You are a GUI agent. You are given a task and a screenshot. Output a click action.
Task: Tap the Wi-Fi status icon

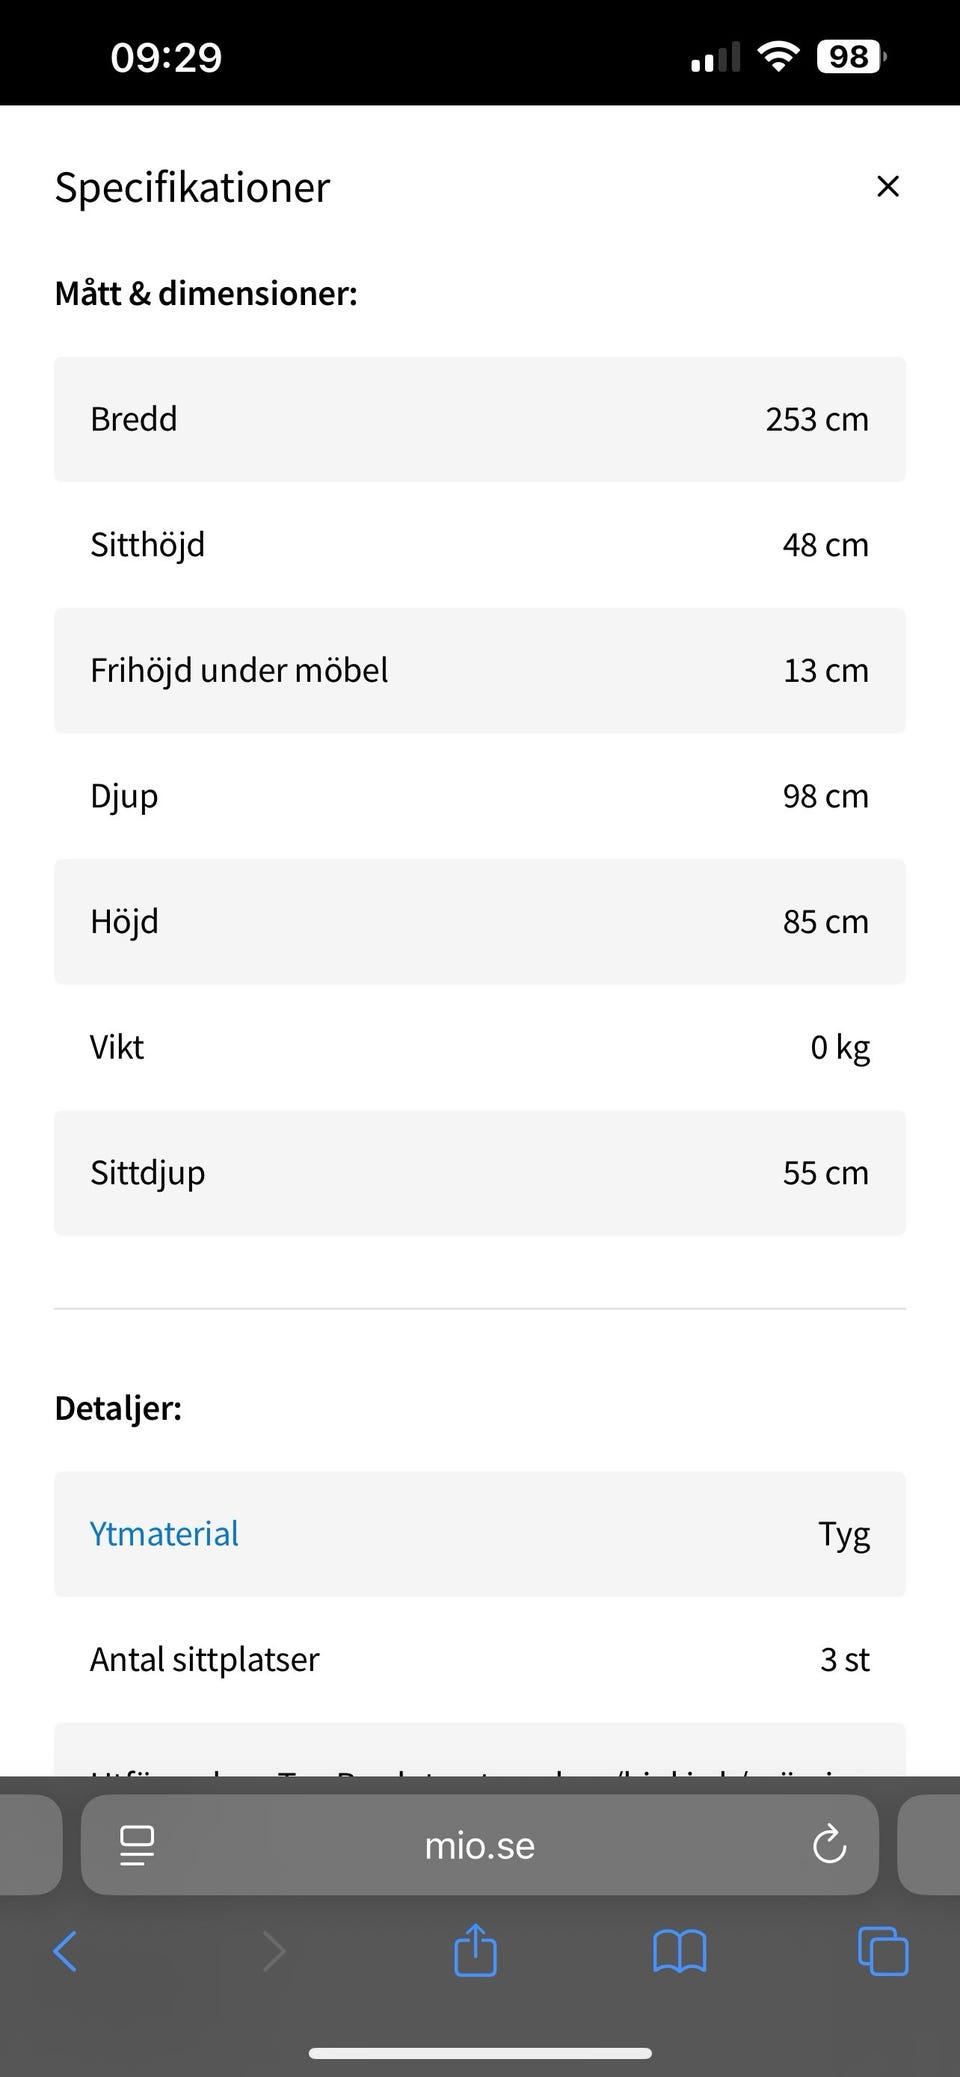(778, 56)
